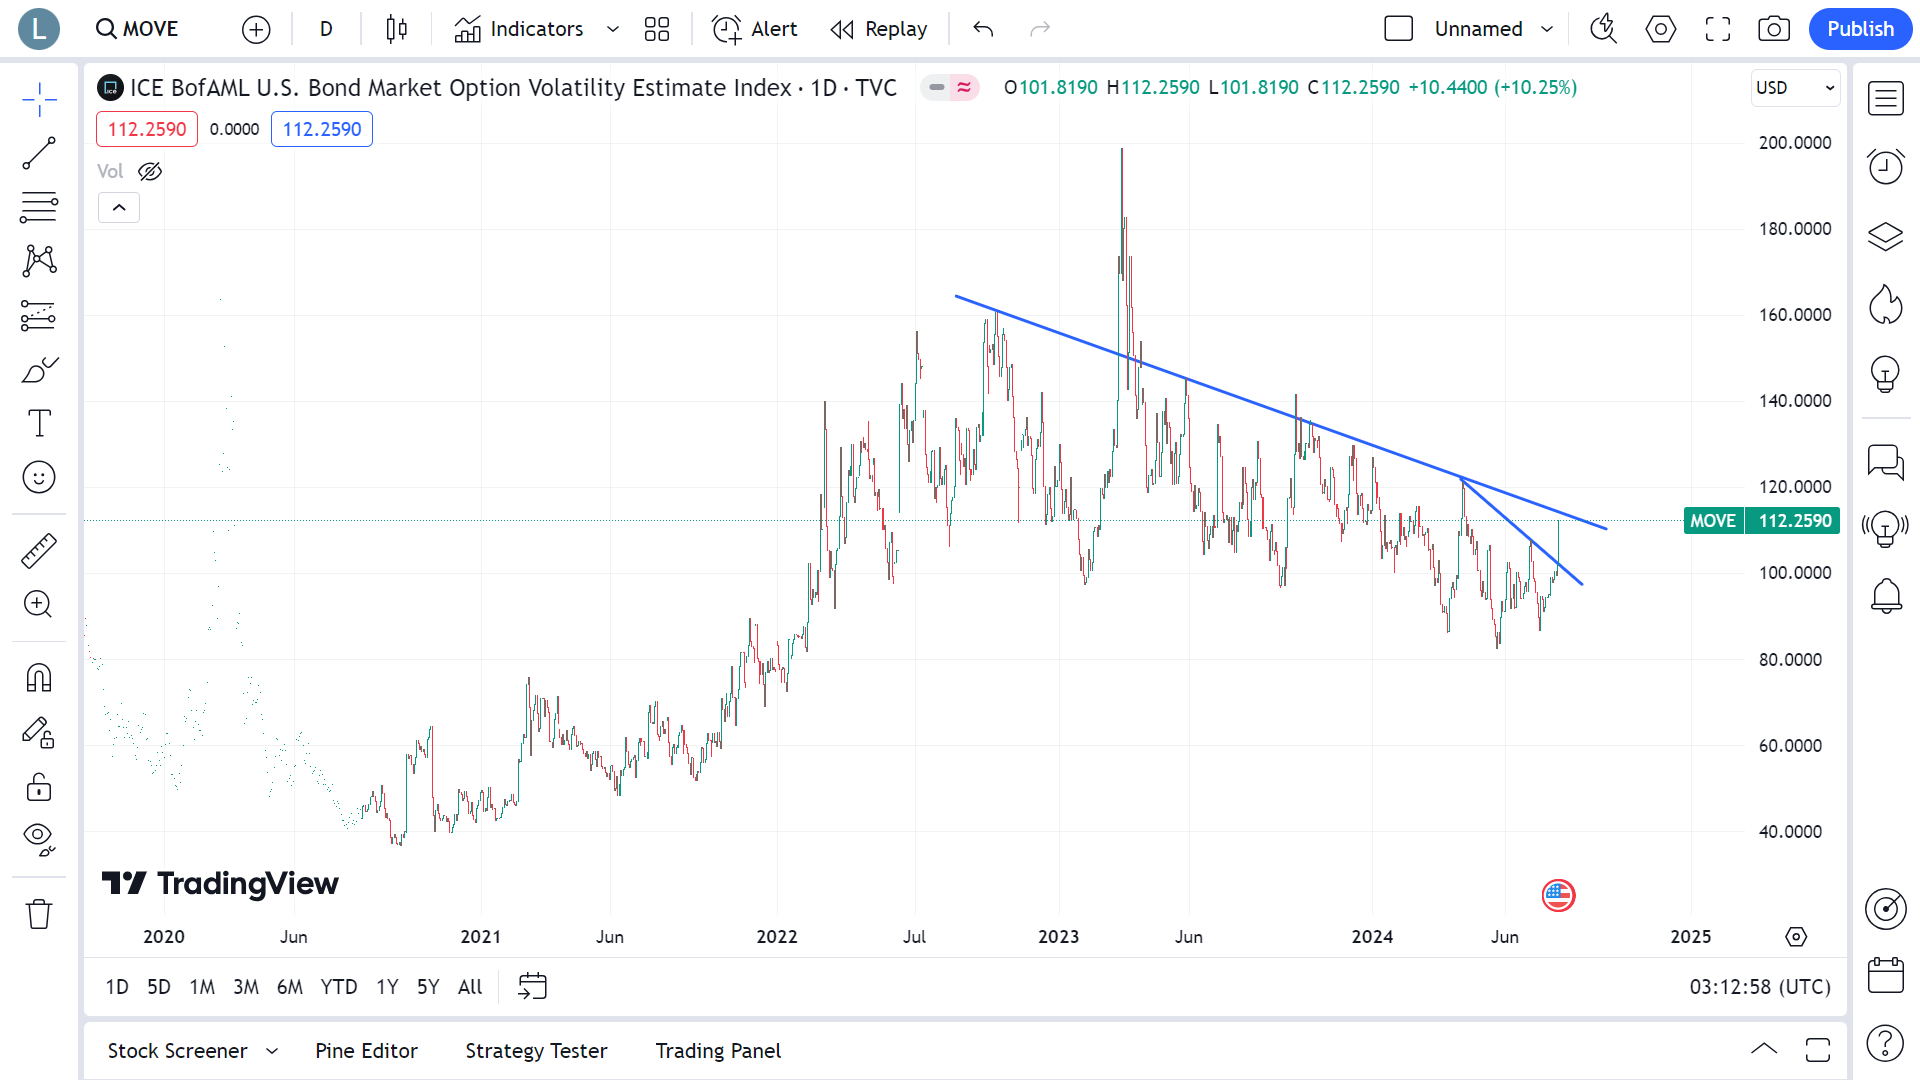Open forecasting and measurement tools
This screenshot has height=1080, width=1920.
coord(39,316)
